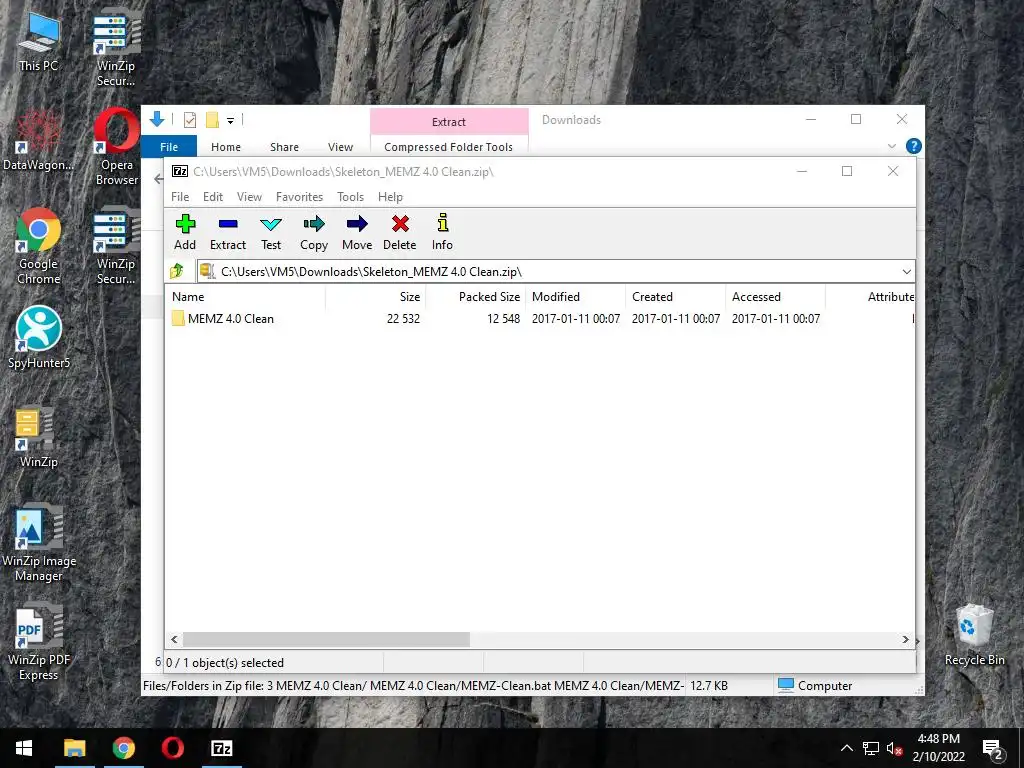
Task: Show hidden system tray icons
Action: pyautogui.click(x=846, y=748)
